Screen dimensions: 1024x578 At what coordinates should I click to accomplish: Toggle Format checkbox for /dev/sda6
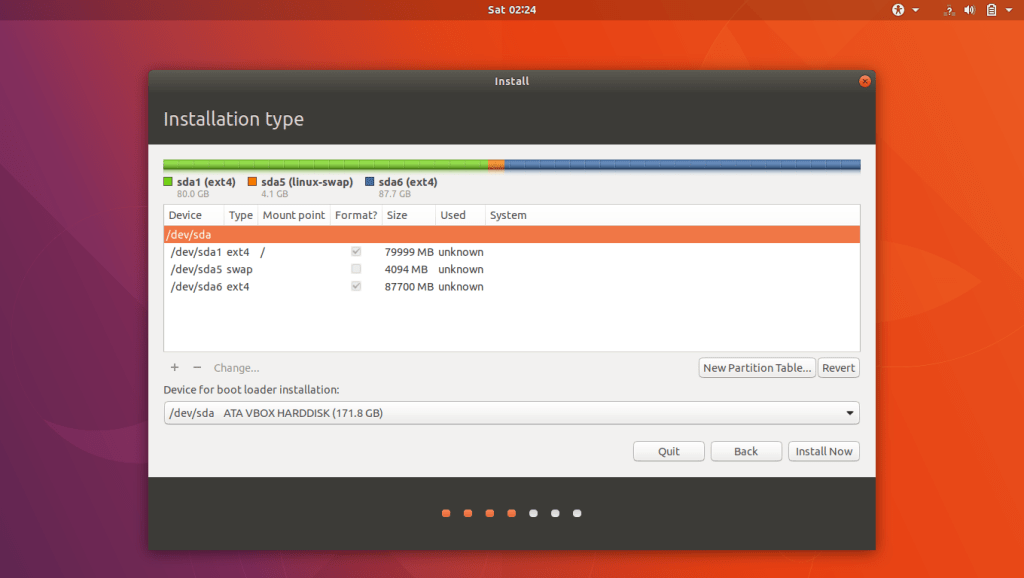[x=356, y=286]
